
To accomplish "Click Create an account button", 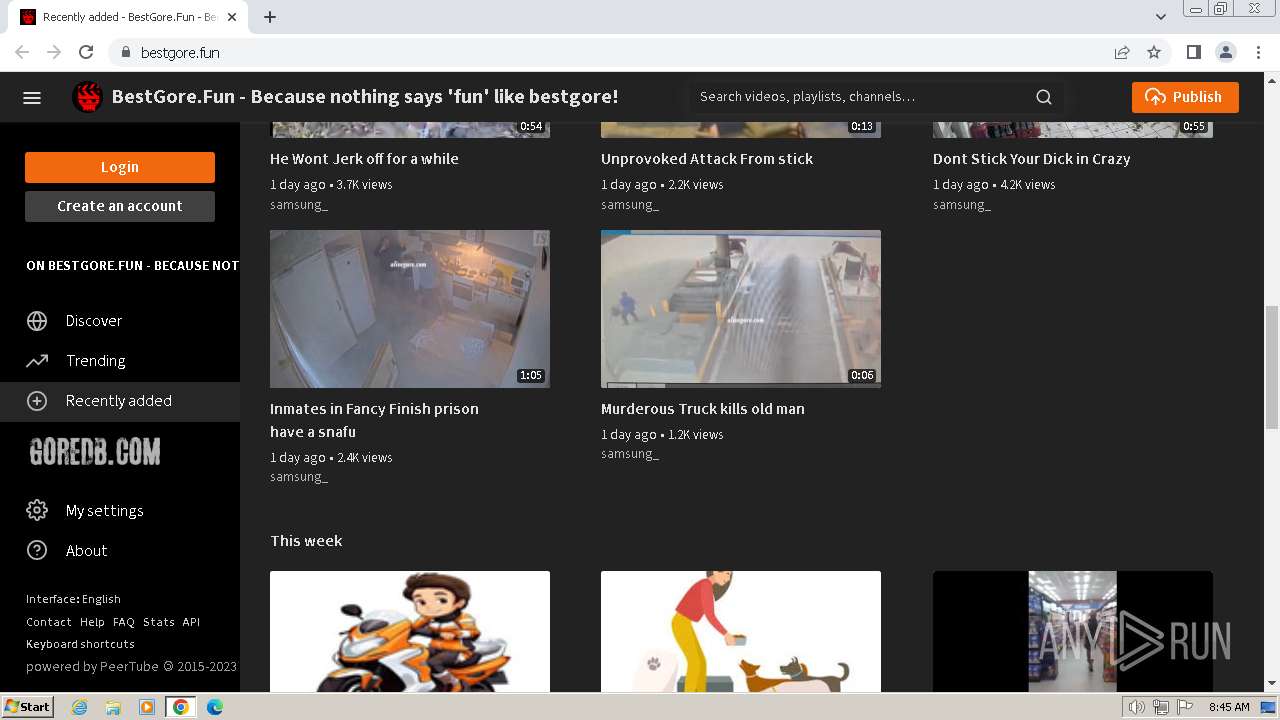I will pos(120,206).
